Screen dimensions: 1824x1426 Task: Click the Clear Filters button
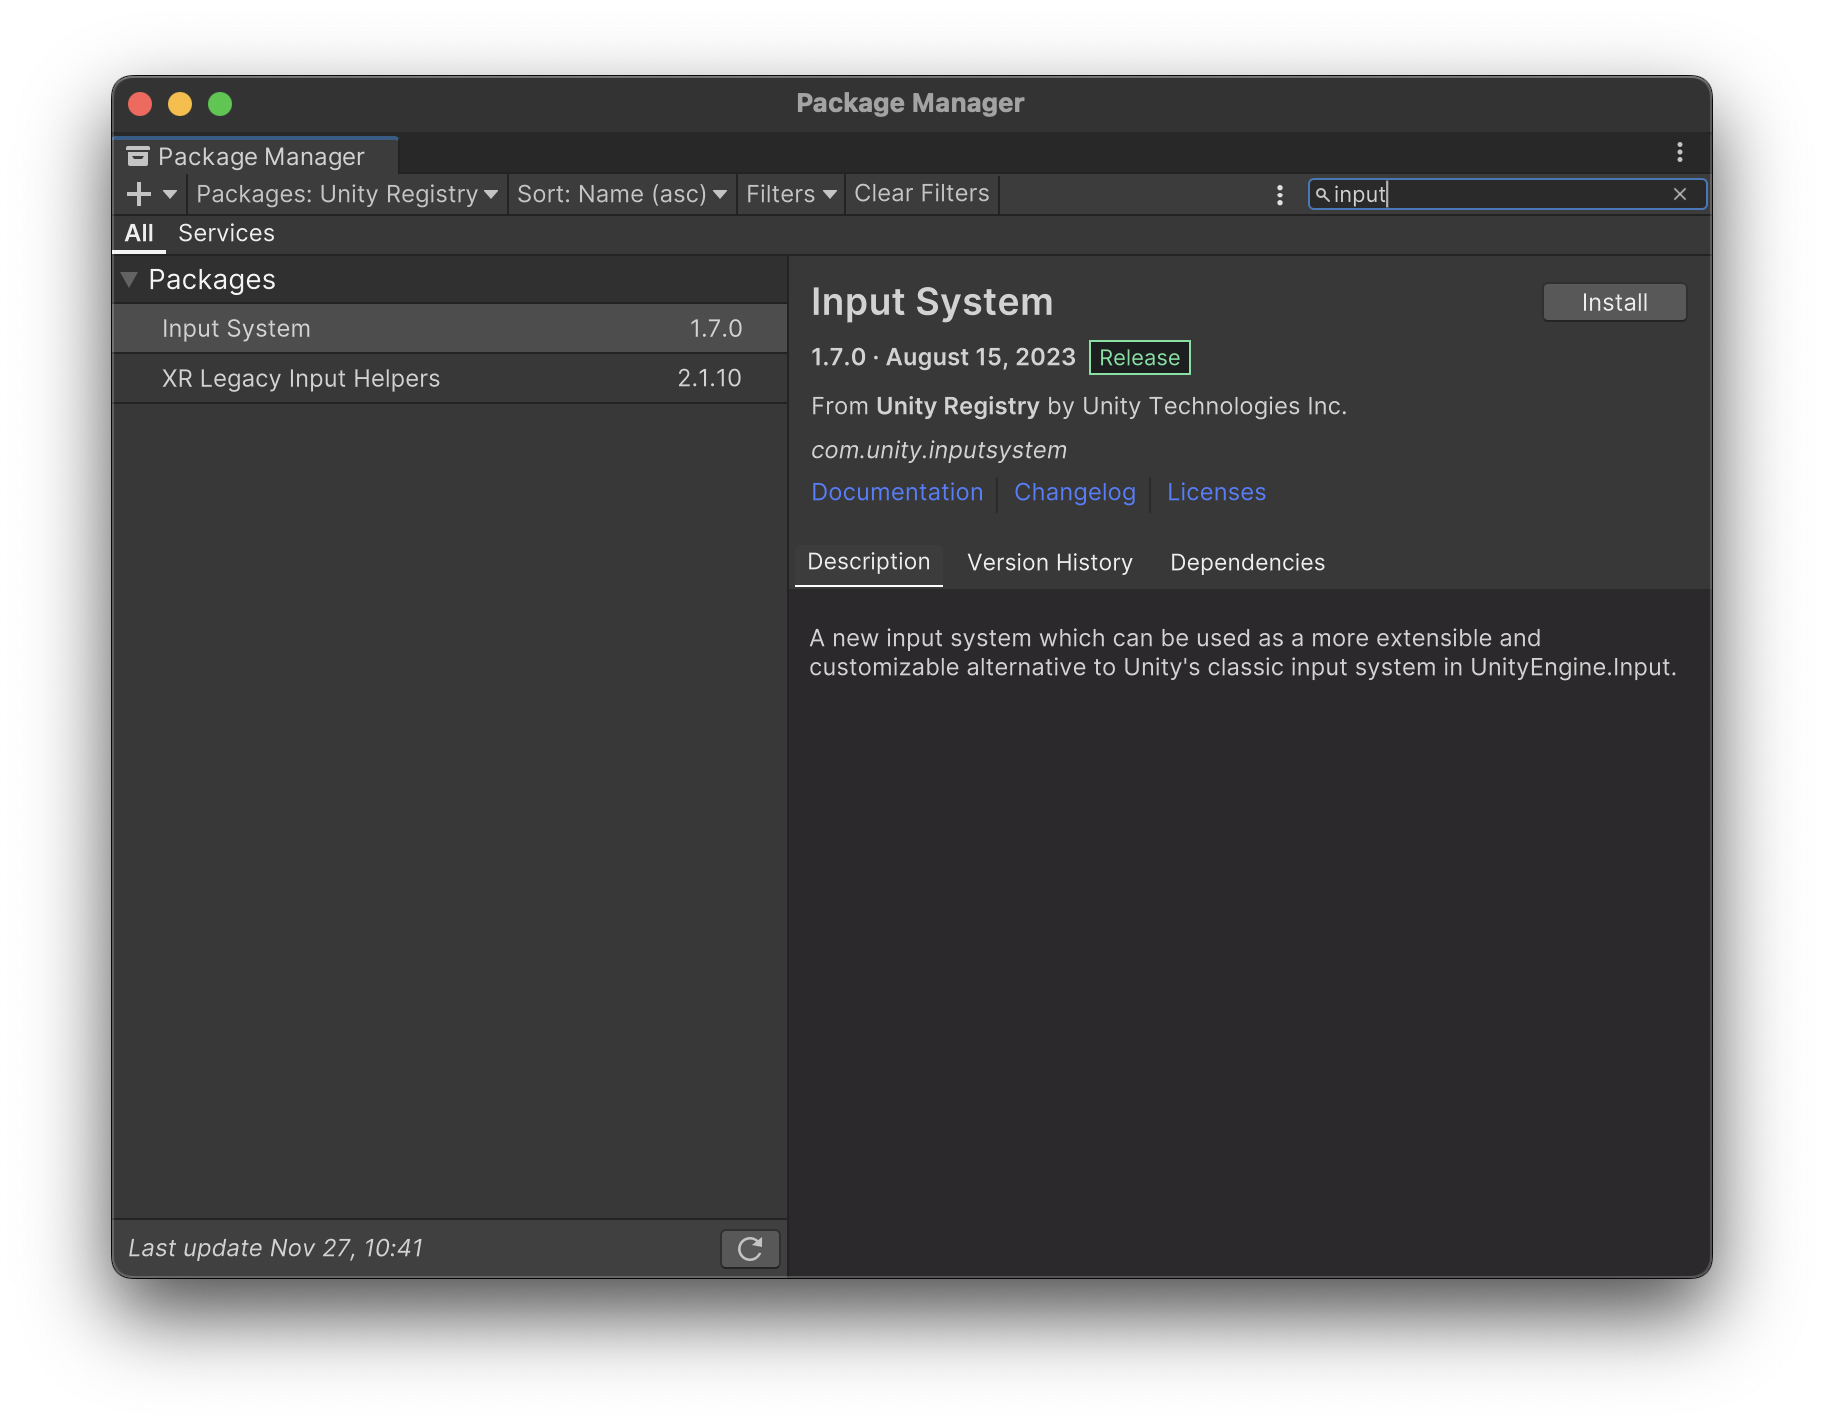(x=922, y=194)
